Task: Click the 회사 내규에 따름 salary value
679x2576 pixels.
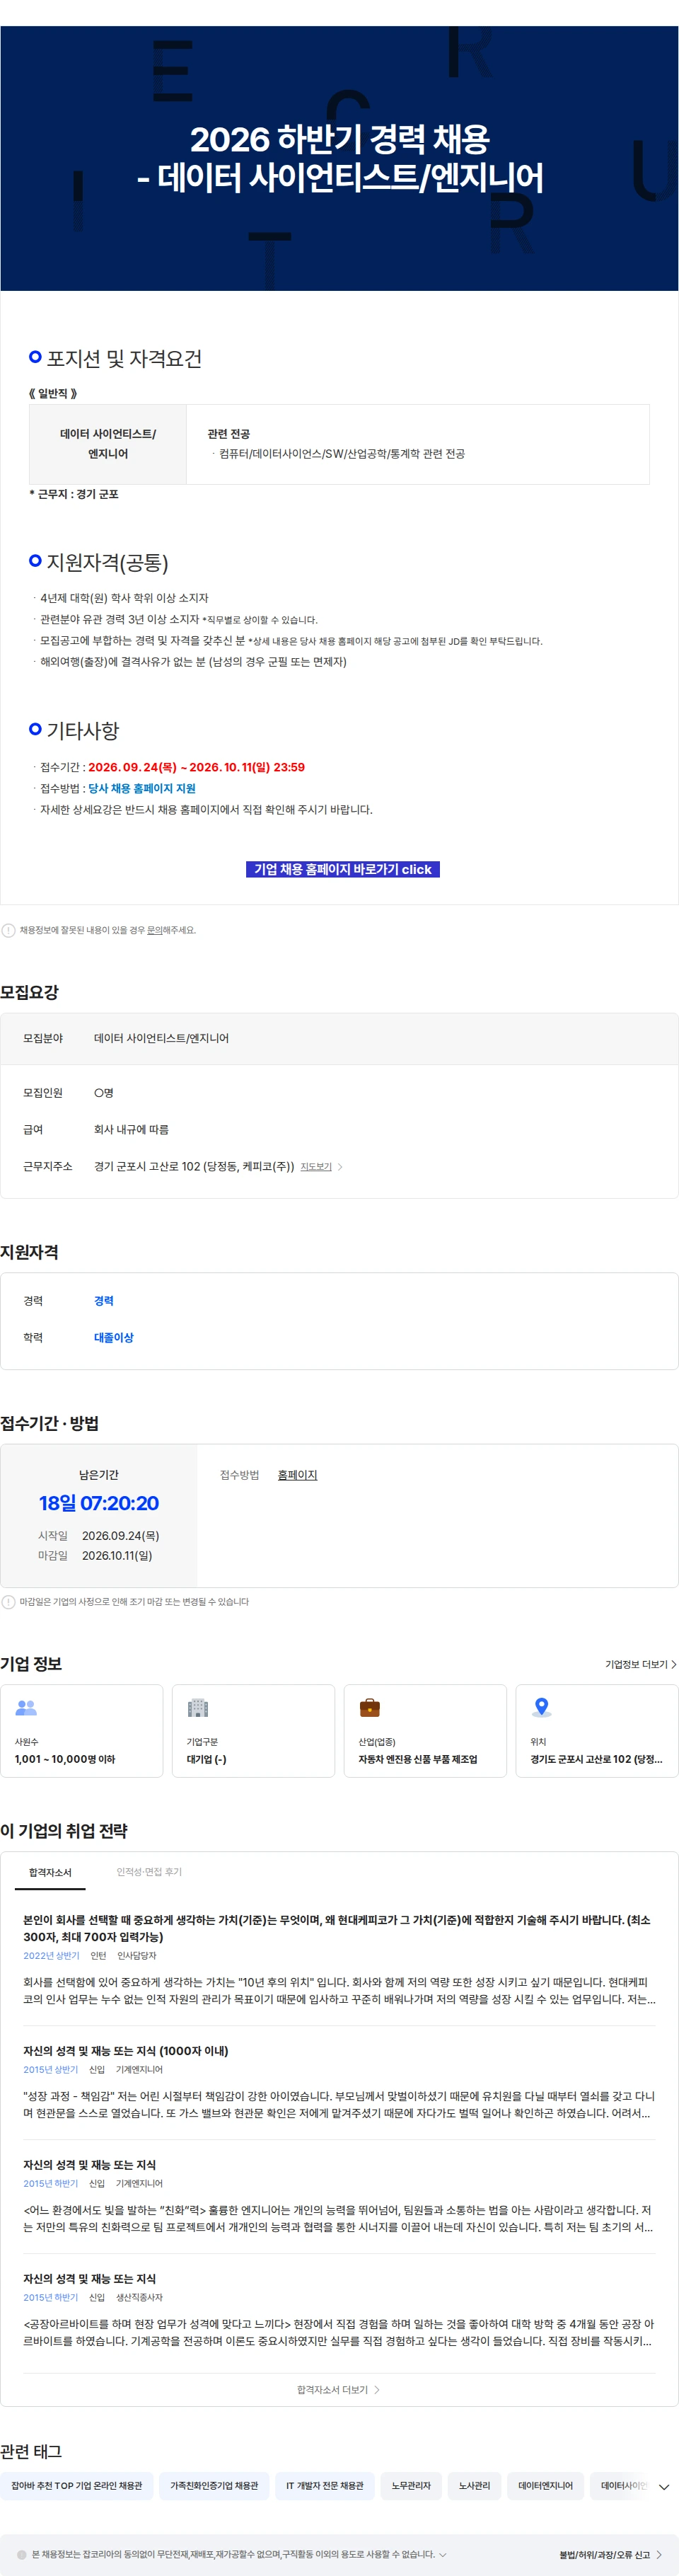Action: click(x=131, y=1130)
